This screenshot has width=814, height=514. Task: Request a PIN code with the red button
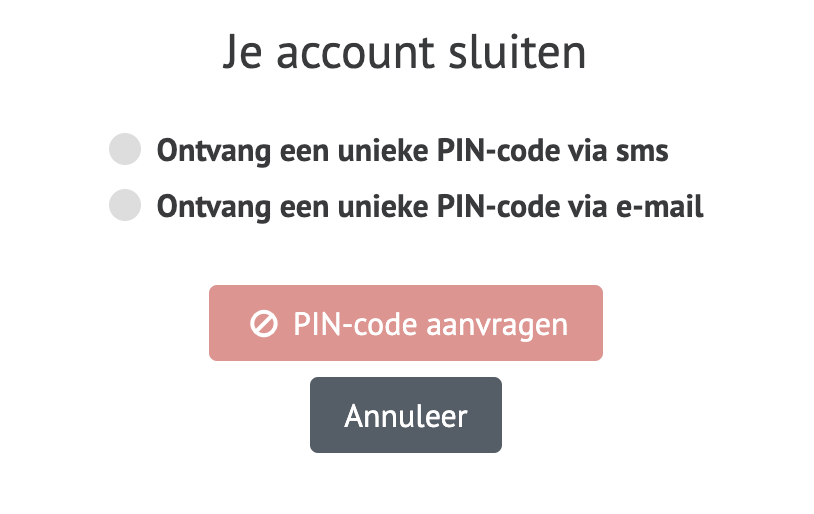tap(405, 323)
